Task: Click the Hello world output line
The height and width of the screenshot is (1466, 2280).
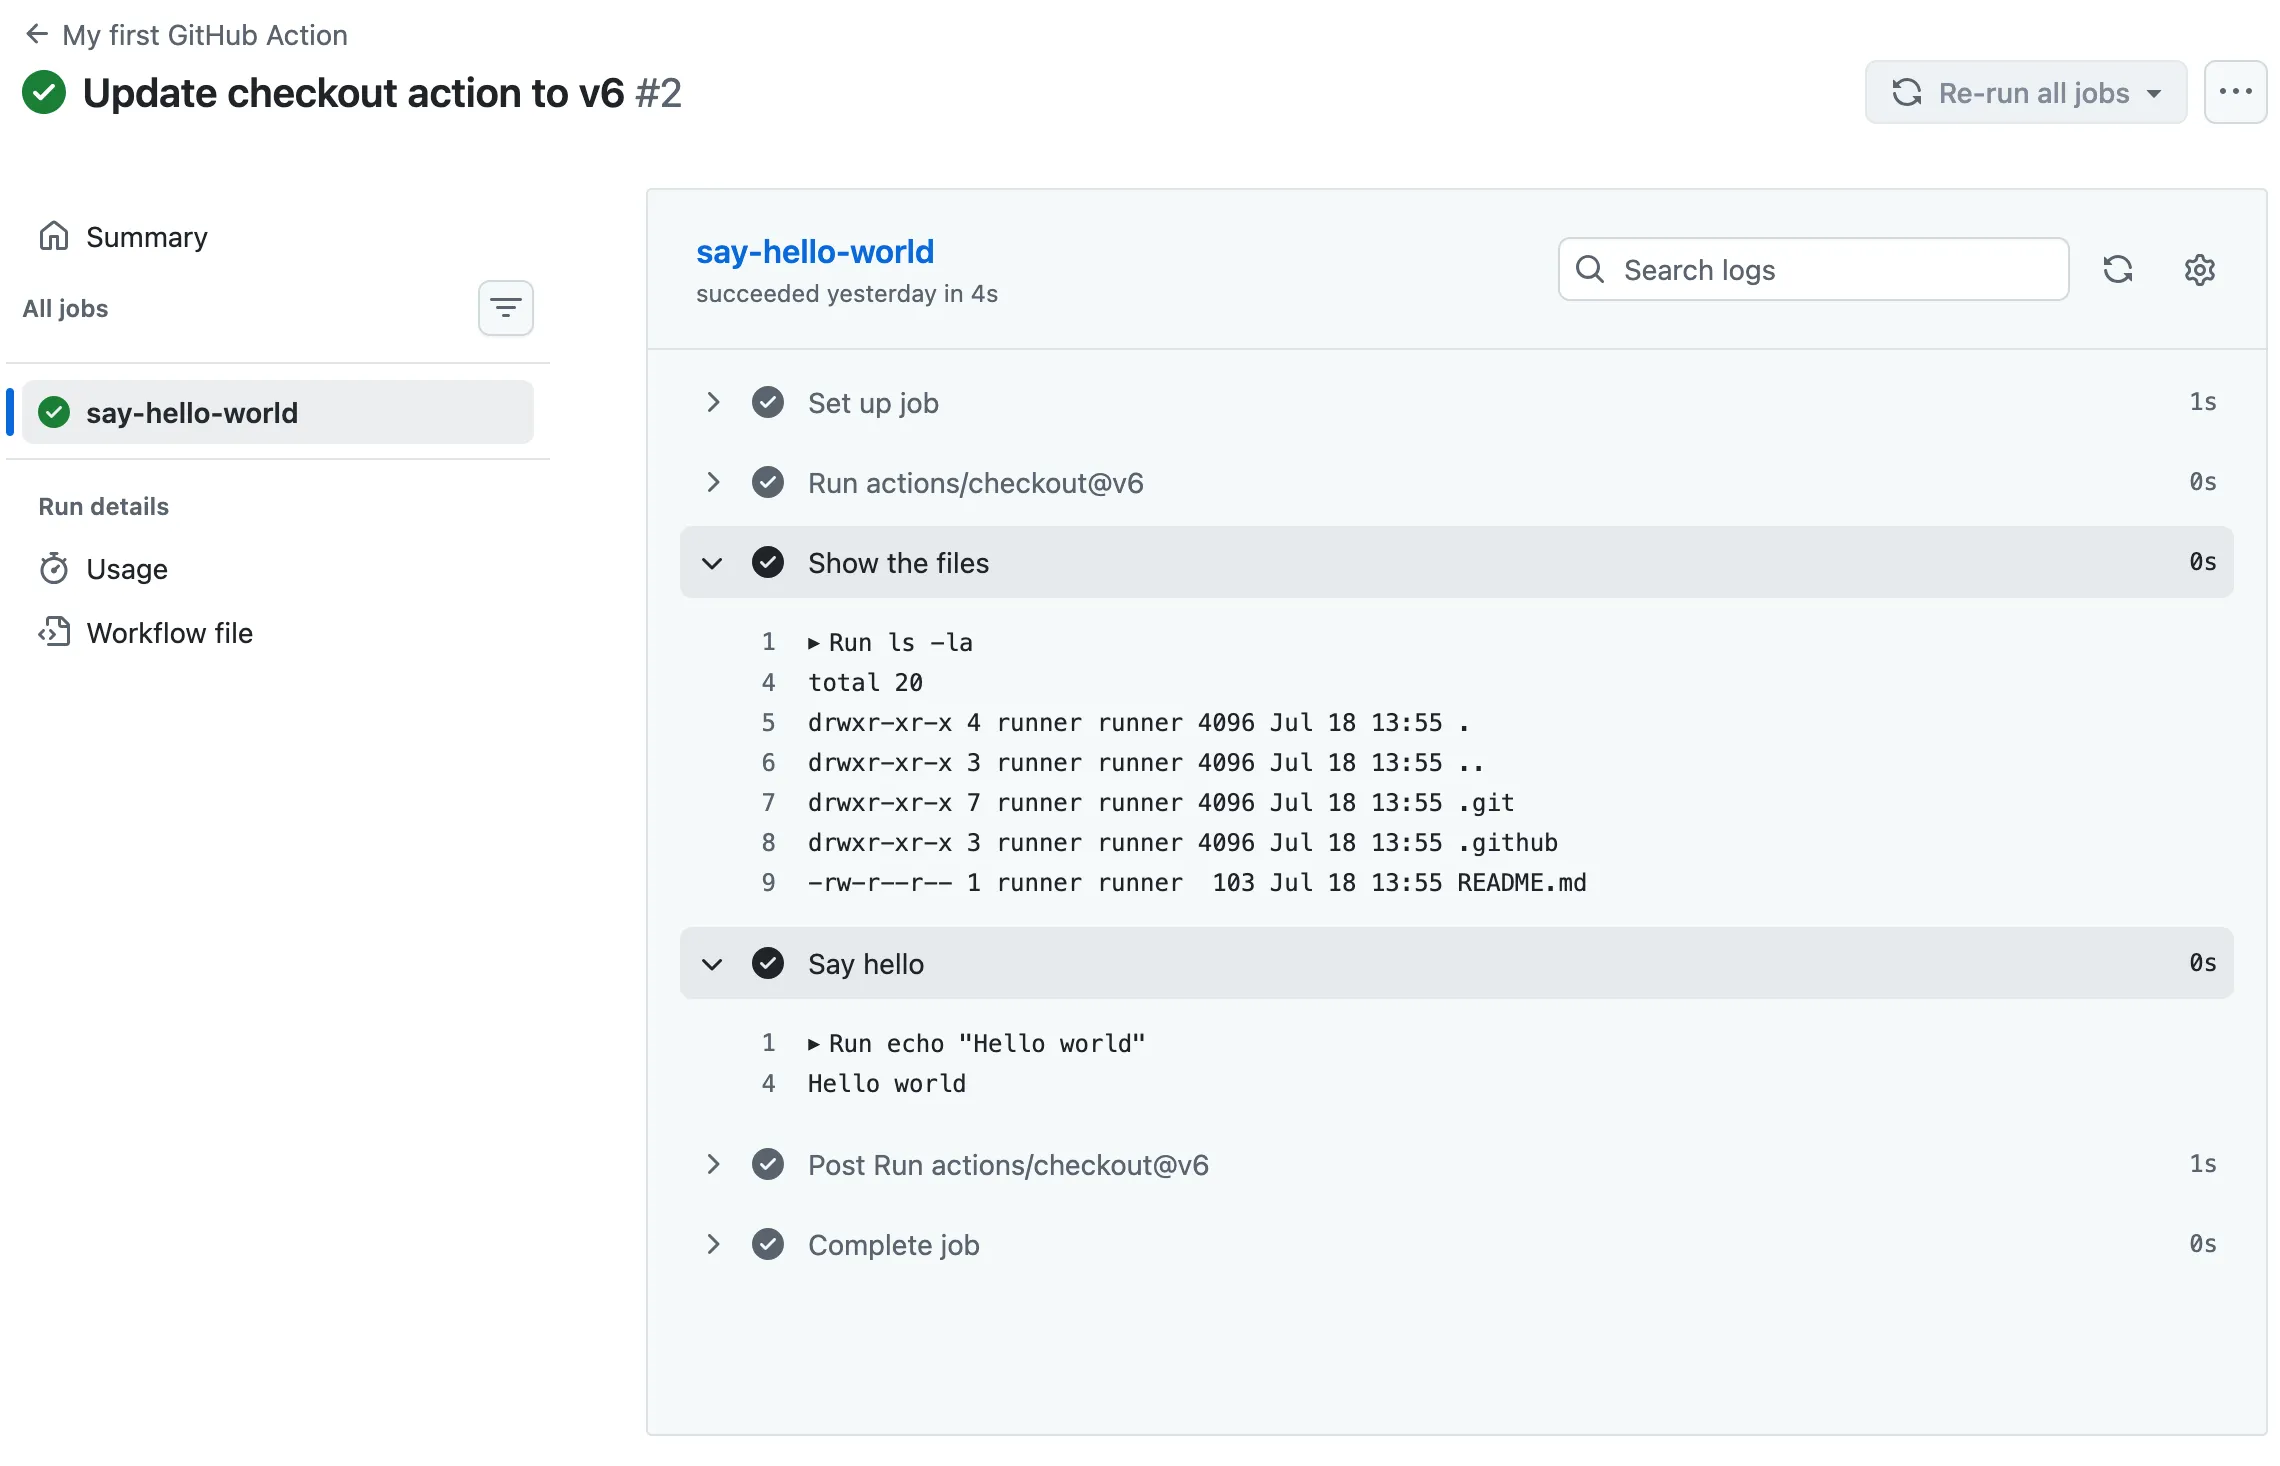Action: pyautogui.click(x=887, y=1083)
